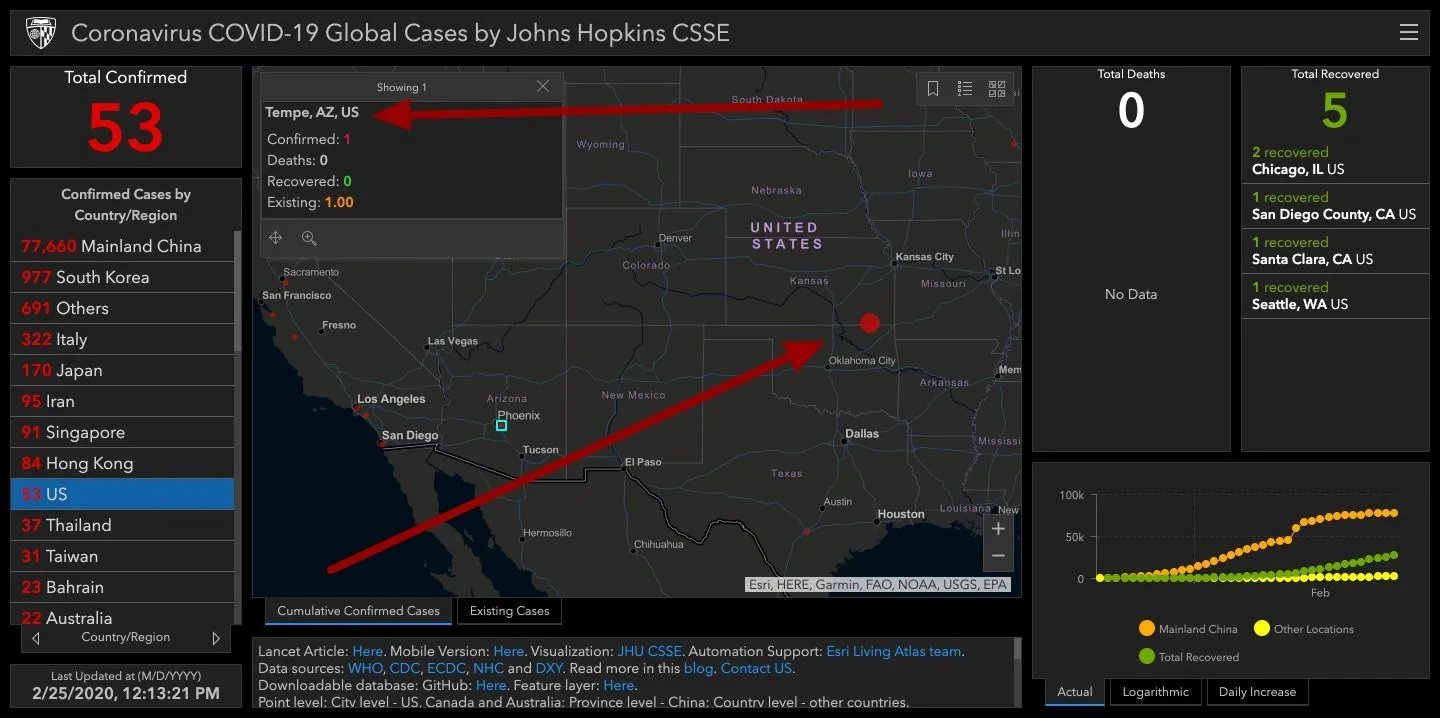This screenshot has width=1440, height=718.
Task: Open the Lancet Article Here link
Action: pyautogui.click(x=367, y=651)
